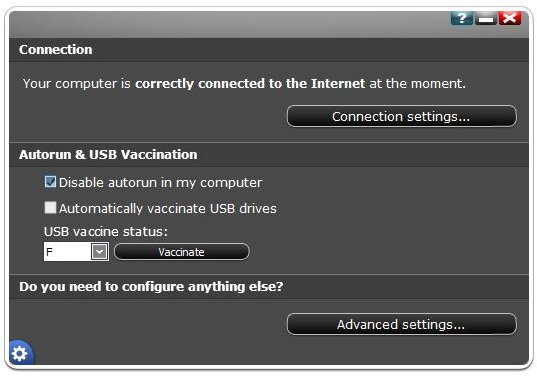Open help via the question mark icon
Image resolution: width=537 pixels, height=377 pixels.
coord(461,18)
